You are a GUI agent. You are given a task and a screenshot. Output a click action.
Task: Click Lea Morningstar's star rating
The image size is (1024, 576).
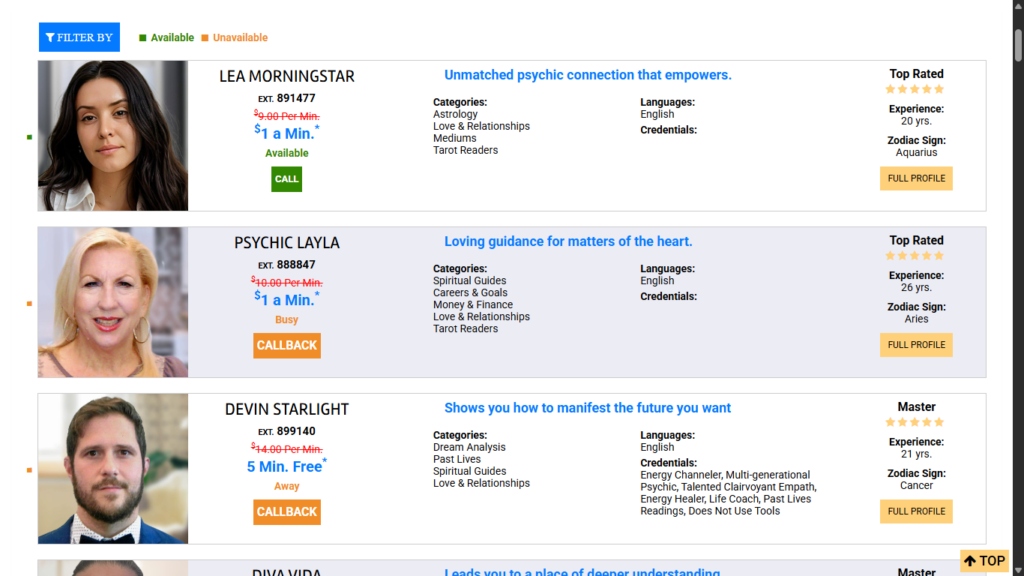click(x=915, y=89)
